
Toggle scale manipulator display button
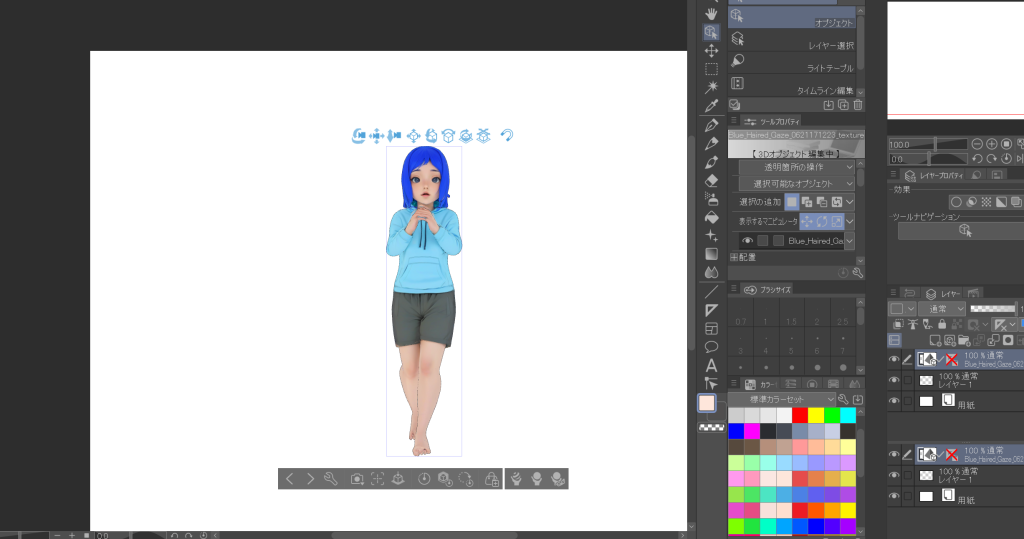pyautogui.click(x=837, y=221)
